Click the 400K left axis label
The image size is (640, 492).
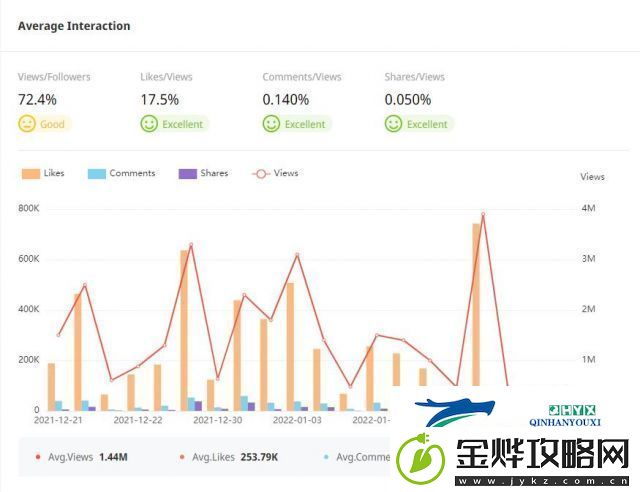click(x=29, y=309)
